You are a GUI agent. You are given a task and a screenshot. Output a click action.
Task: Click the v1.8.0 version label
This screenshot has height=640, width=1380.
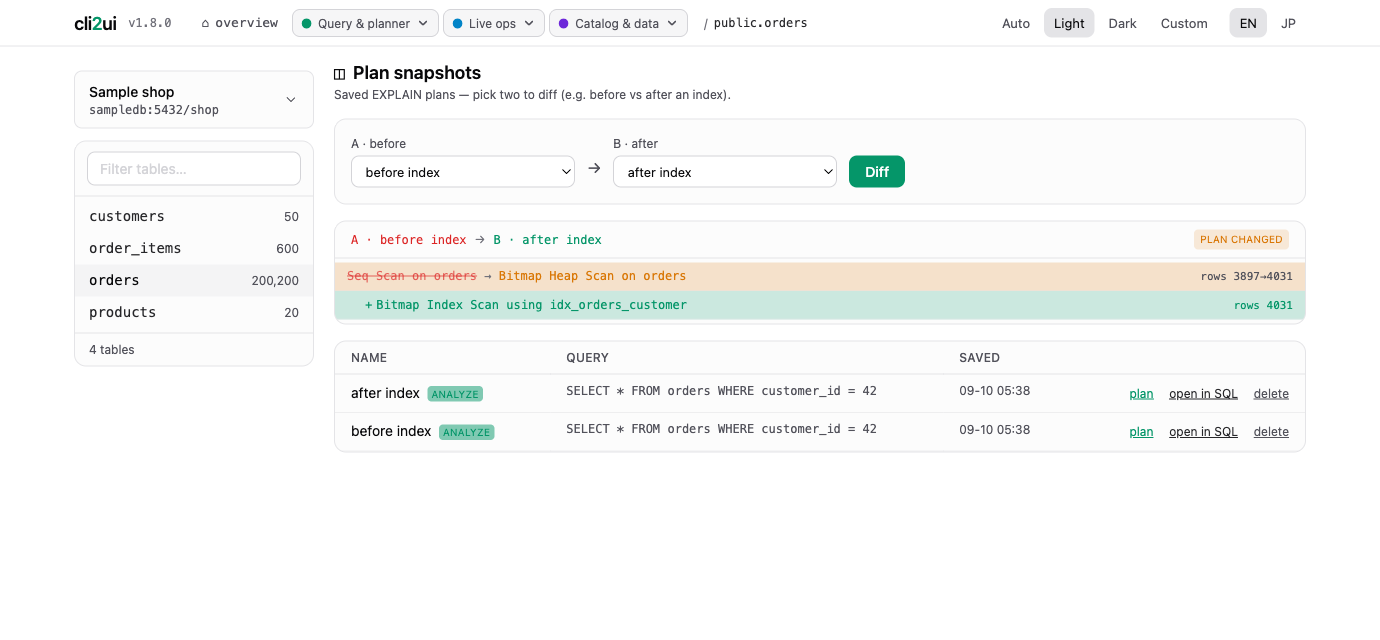[x=150, y=23]
